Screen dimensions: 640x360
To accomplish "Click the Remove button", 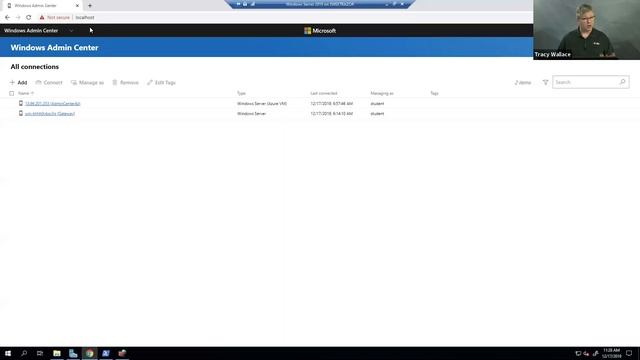I will tap(125, 82).
